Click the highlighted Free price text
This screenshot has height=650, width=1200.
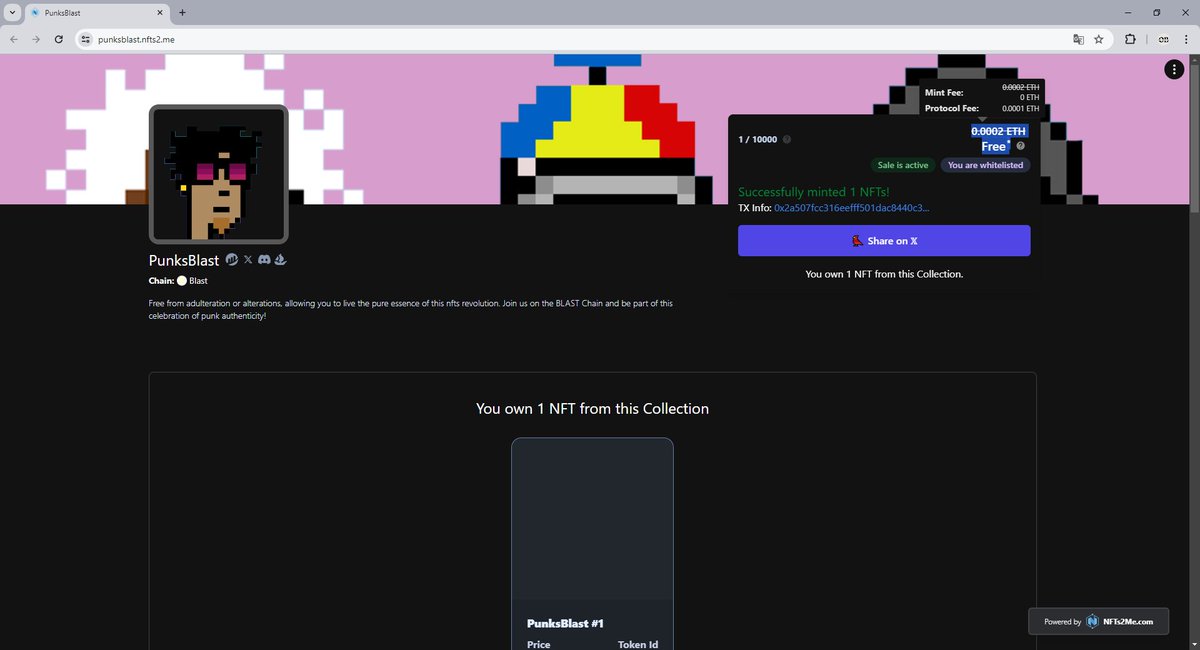tap(994, 147)
